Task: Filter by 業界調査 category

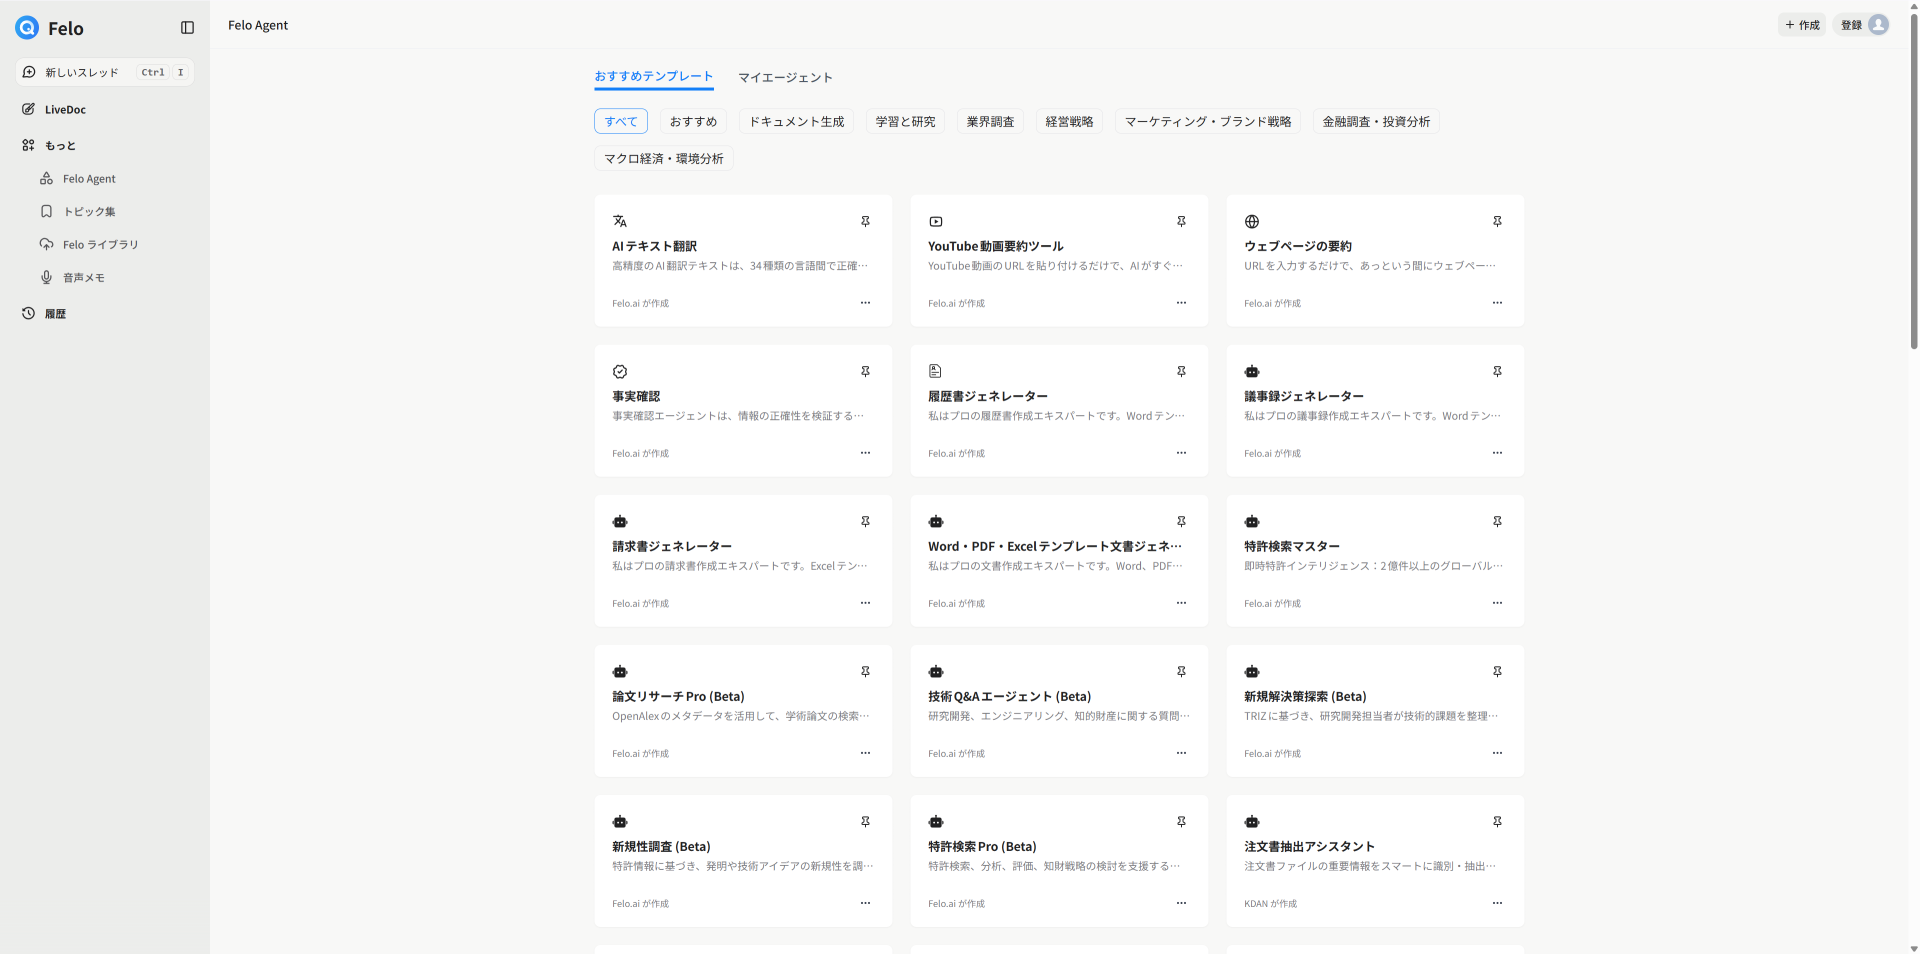Action: (x=990, y=122)
